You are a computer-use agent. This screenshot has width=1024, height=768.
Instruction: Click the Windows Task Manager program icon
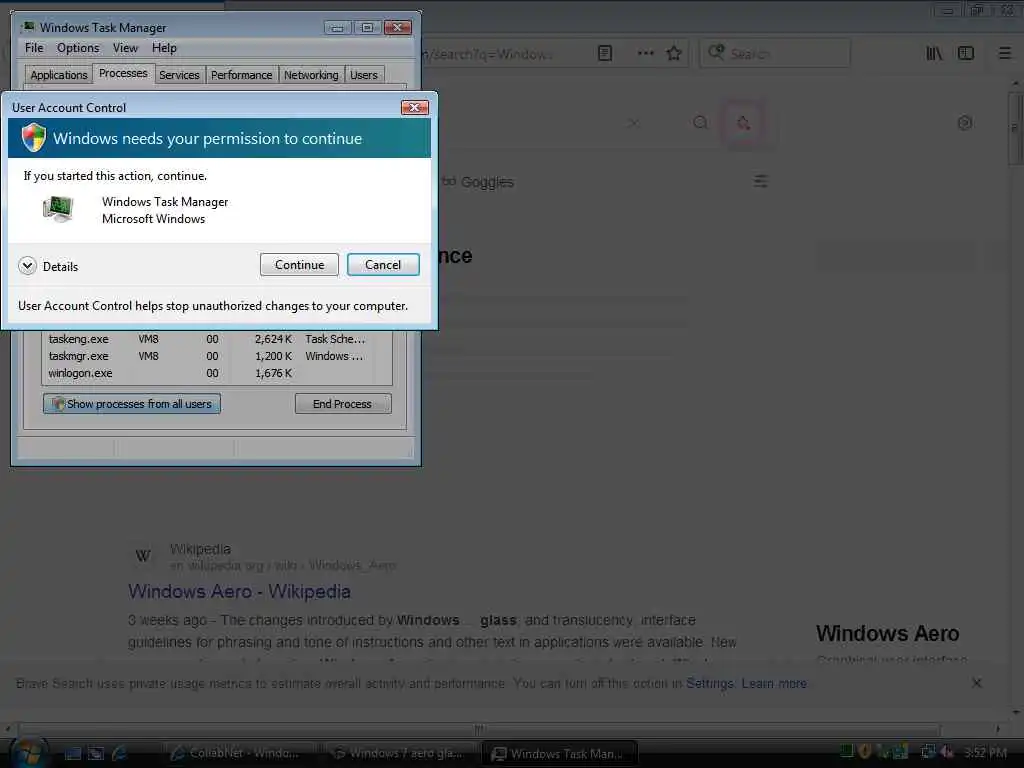(x=58, y=210)
